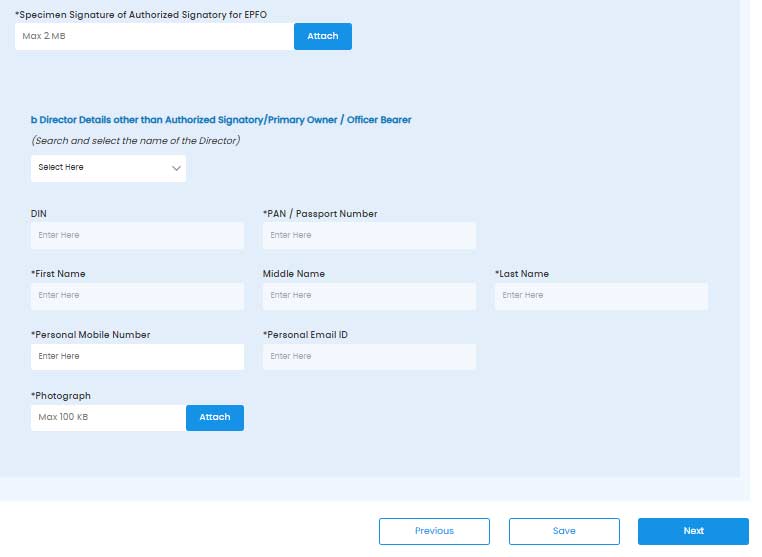
Task: Click the Photograph field label
Action: click(x=61, y=396)
